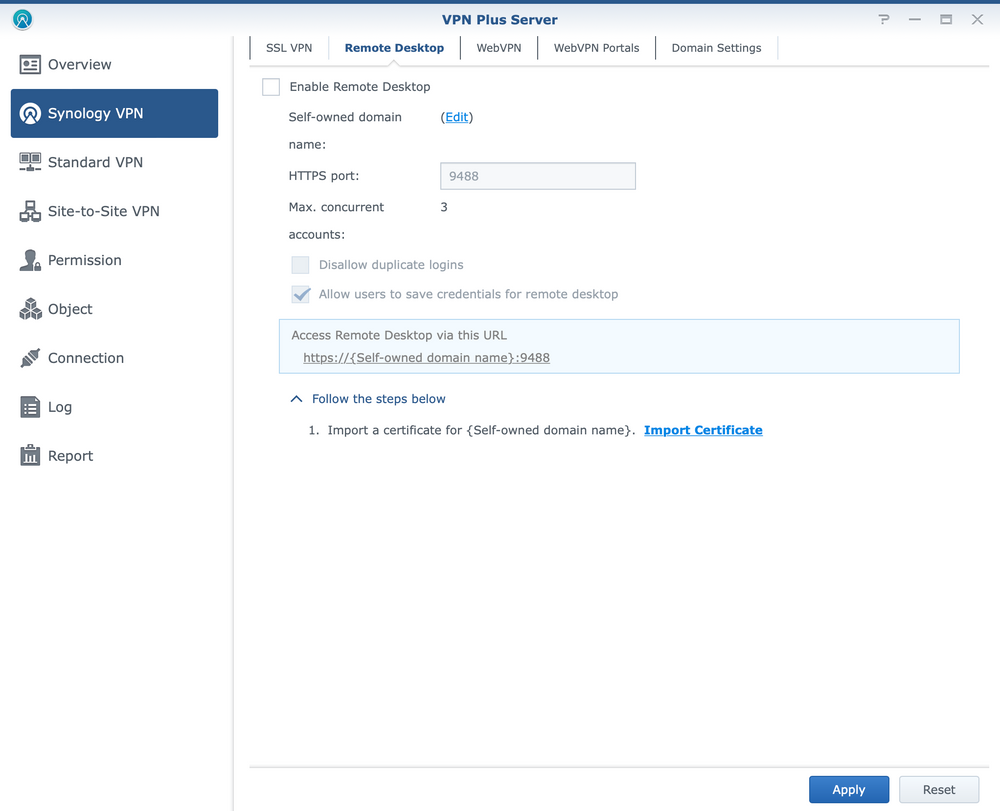Click the HTTPS port input field
The image size is (1000, 811).
tap(538, 176)
